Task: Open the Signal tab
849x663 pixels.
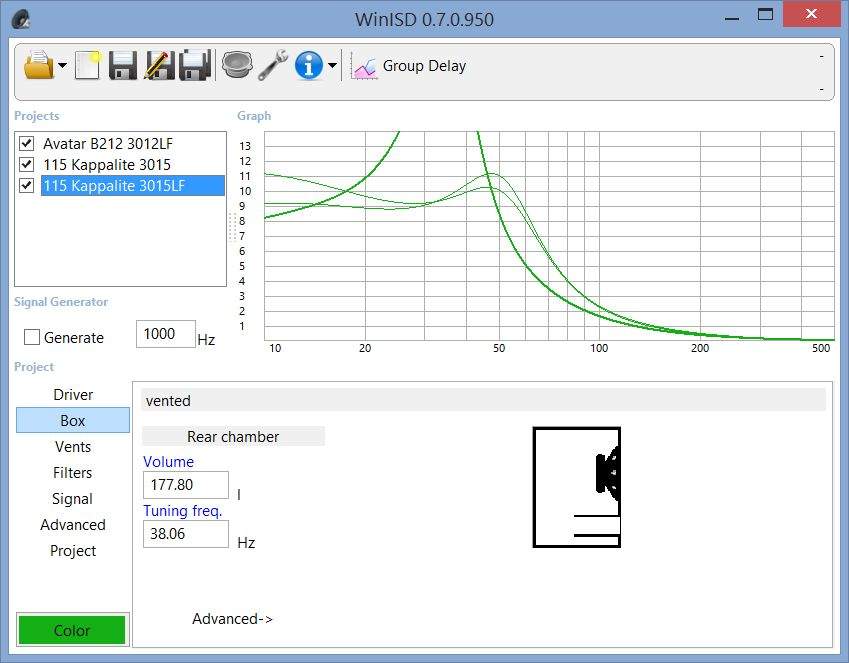Action: (x=73, y=498)
